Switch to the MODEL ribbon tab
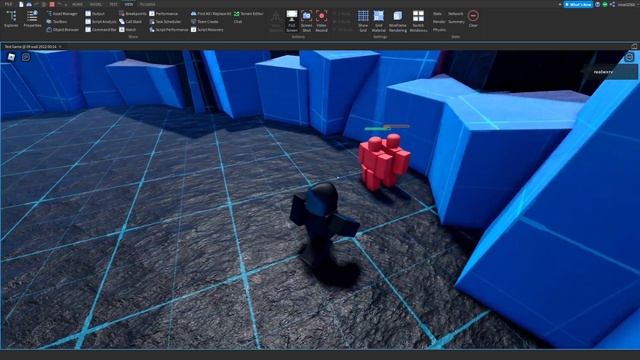Image resolution: width=640 pixels, height=360 pixels. (96, 4)
